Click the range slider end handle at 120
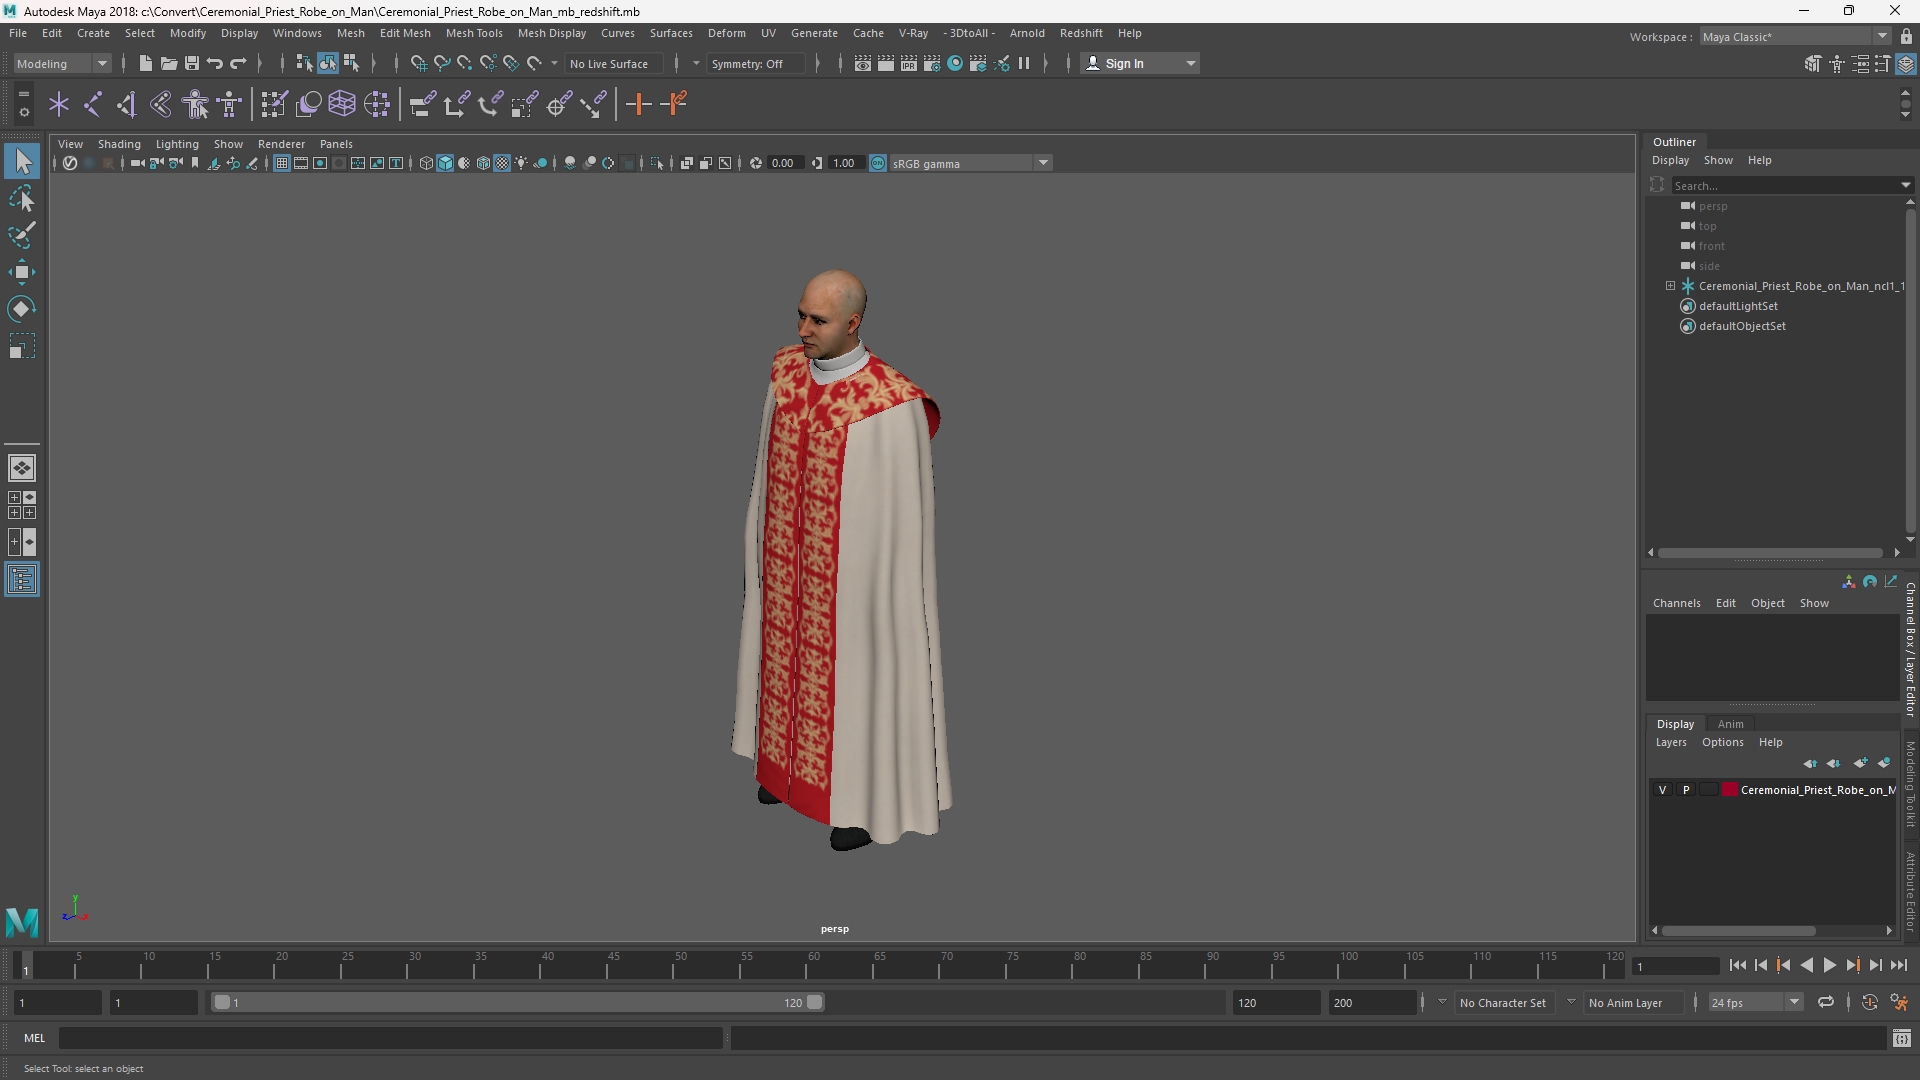1920x1080 pixels. 815,1002
